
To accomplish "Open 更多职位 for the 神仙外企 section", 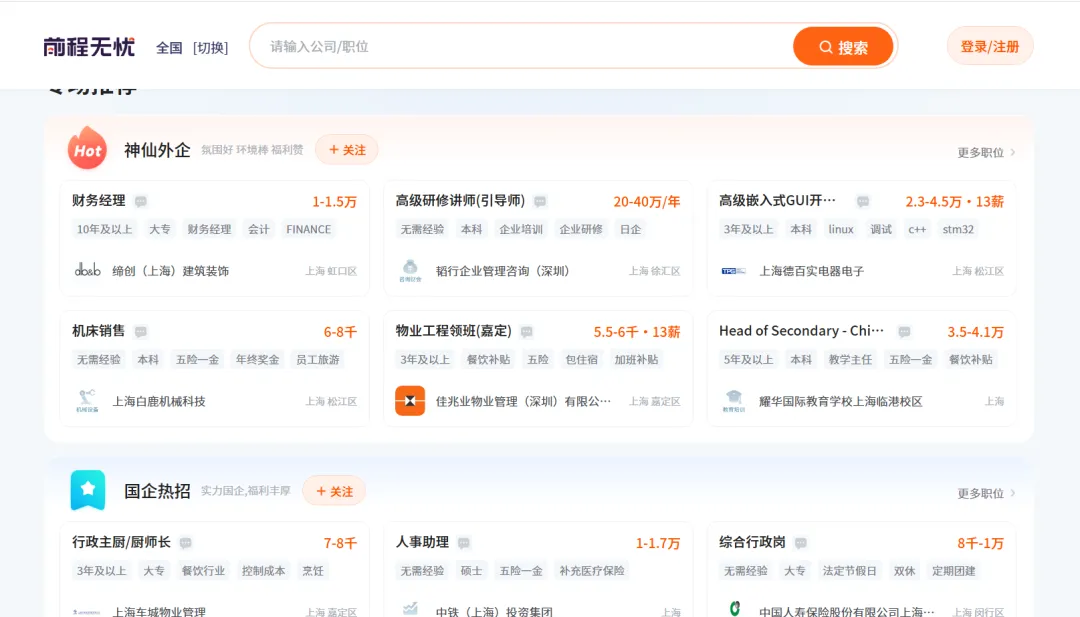I will pyautogui.click(x=986, y=152).
